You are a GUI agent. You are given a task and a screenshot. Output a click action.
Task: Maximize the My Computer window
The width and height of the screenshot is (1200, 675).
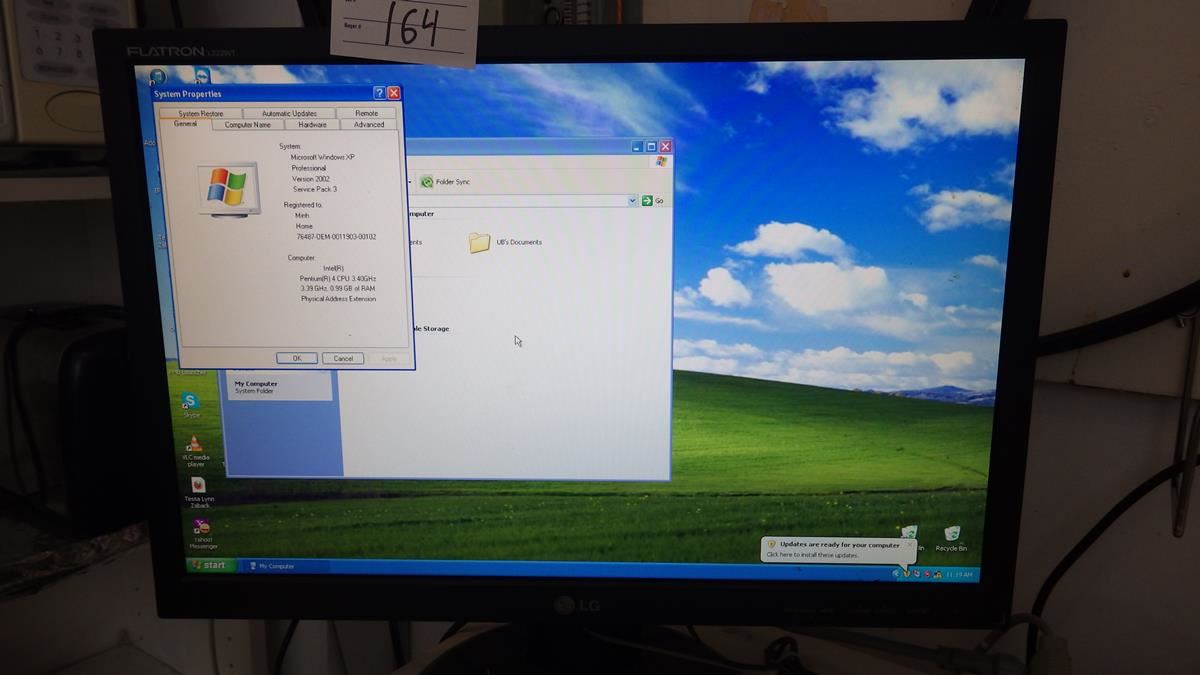[x=651, y=147]
